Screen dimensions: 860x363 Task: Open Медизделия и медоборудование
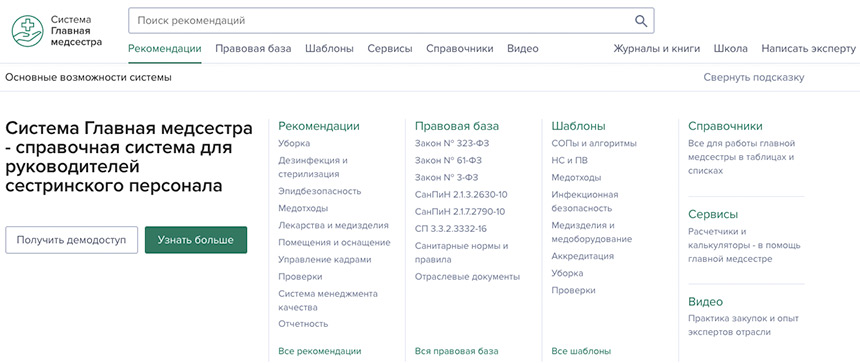pos(592,232)
